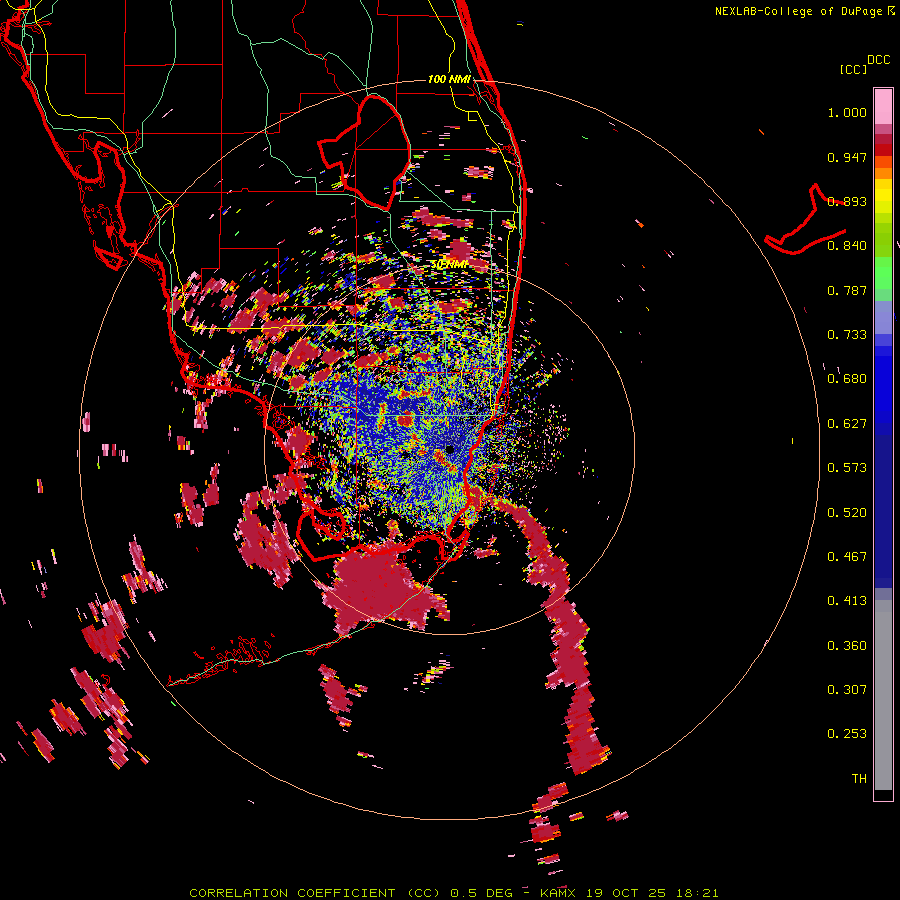Select the 0.627 color scale value
This screenshot has width=900, height=900.
click(x=847, y=424)
